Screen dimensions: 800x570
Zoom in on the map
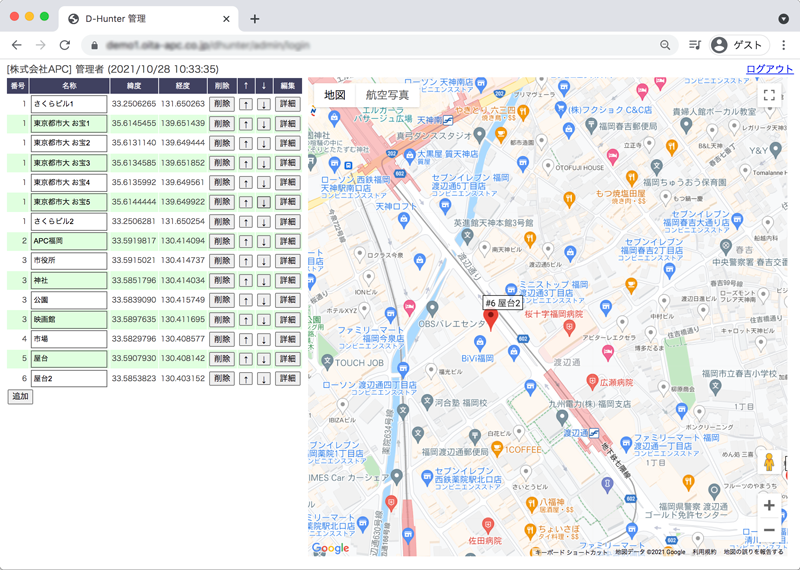(769, 506)
